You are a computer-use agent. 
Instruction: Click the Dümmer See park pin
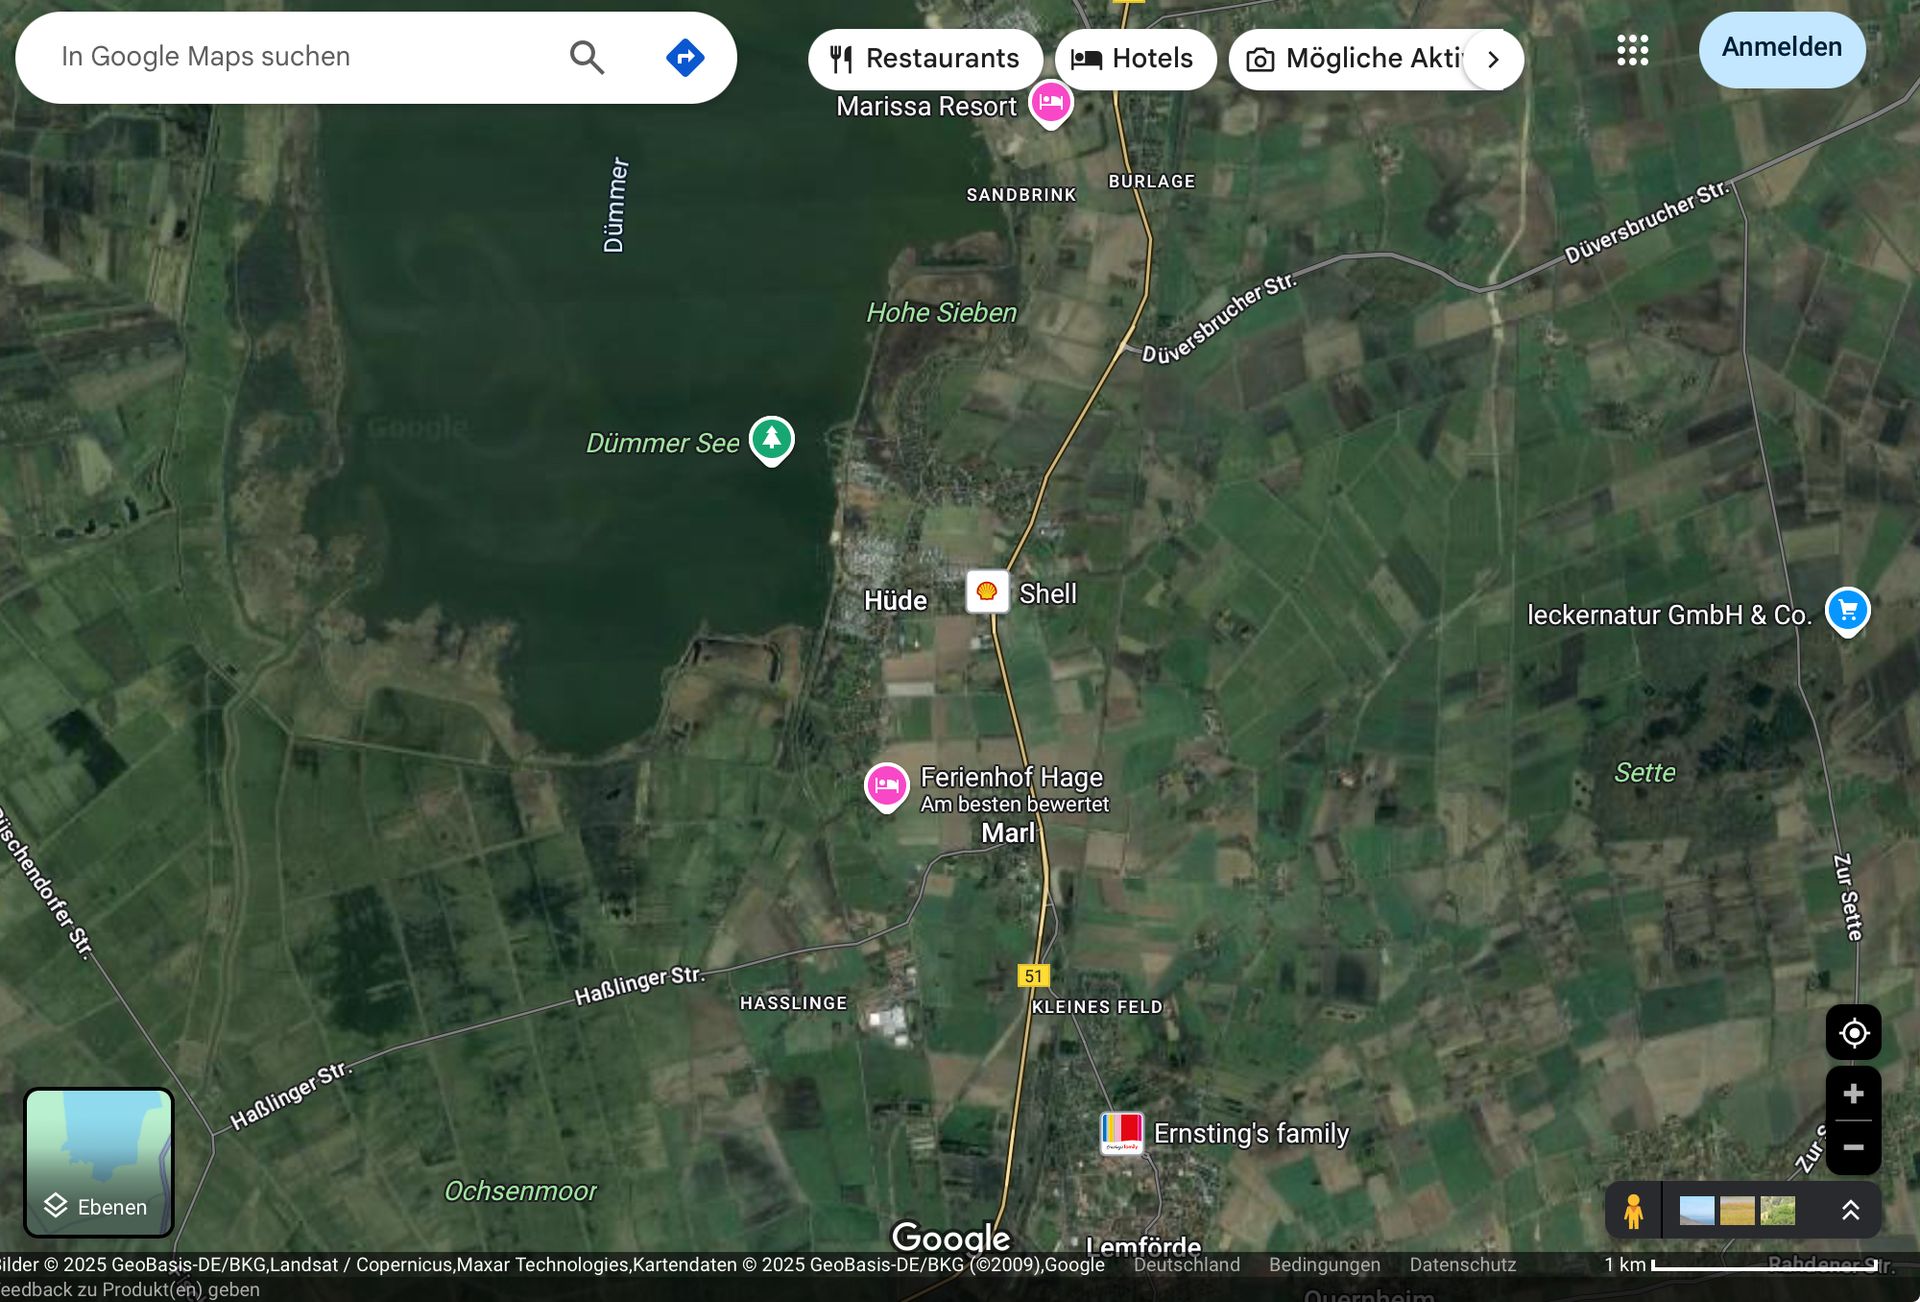[x=772, y=438]
